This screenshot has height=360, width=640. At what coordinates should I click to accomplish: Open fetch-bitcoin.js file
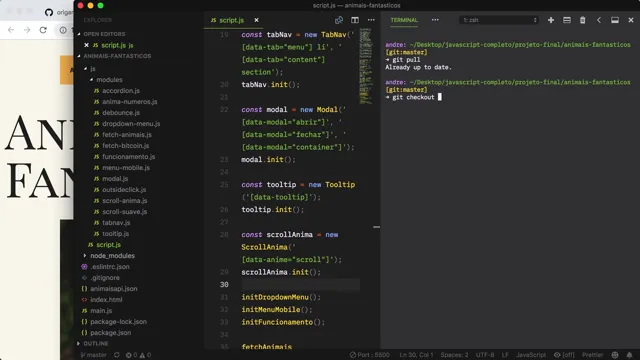tap(125, 146)
